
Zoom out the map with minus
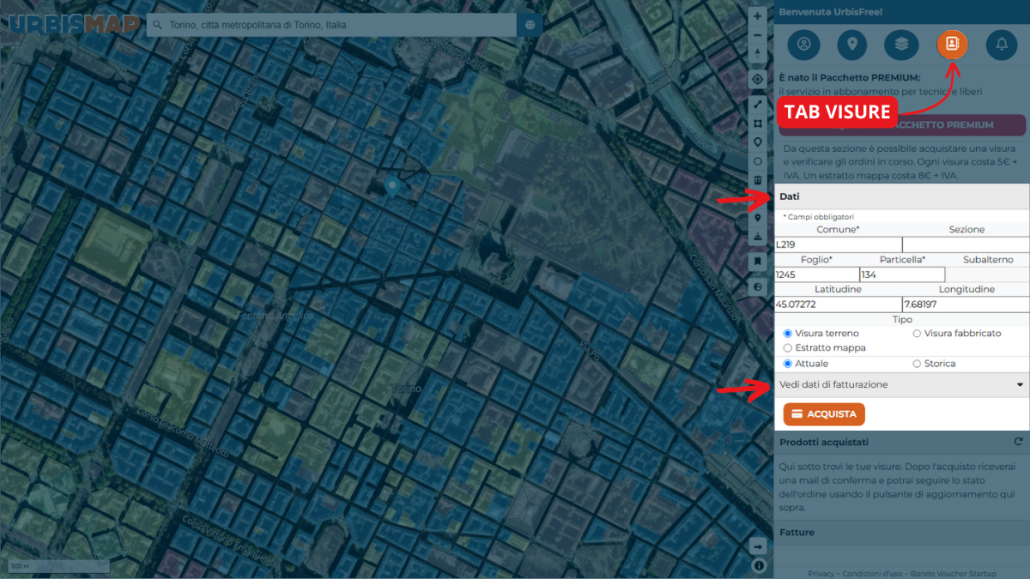point(757,35)
